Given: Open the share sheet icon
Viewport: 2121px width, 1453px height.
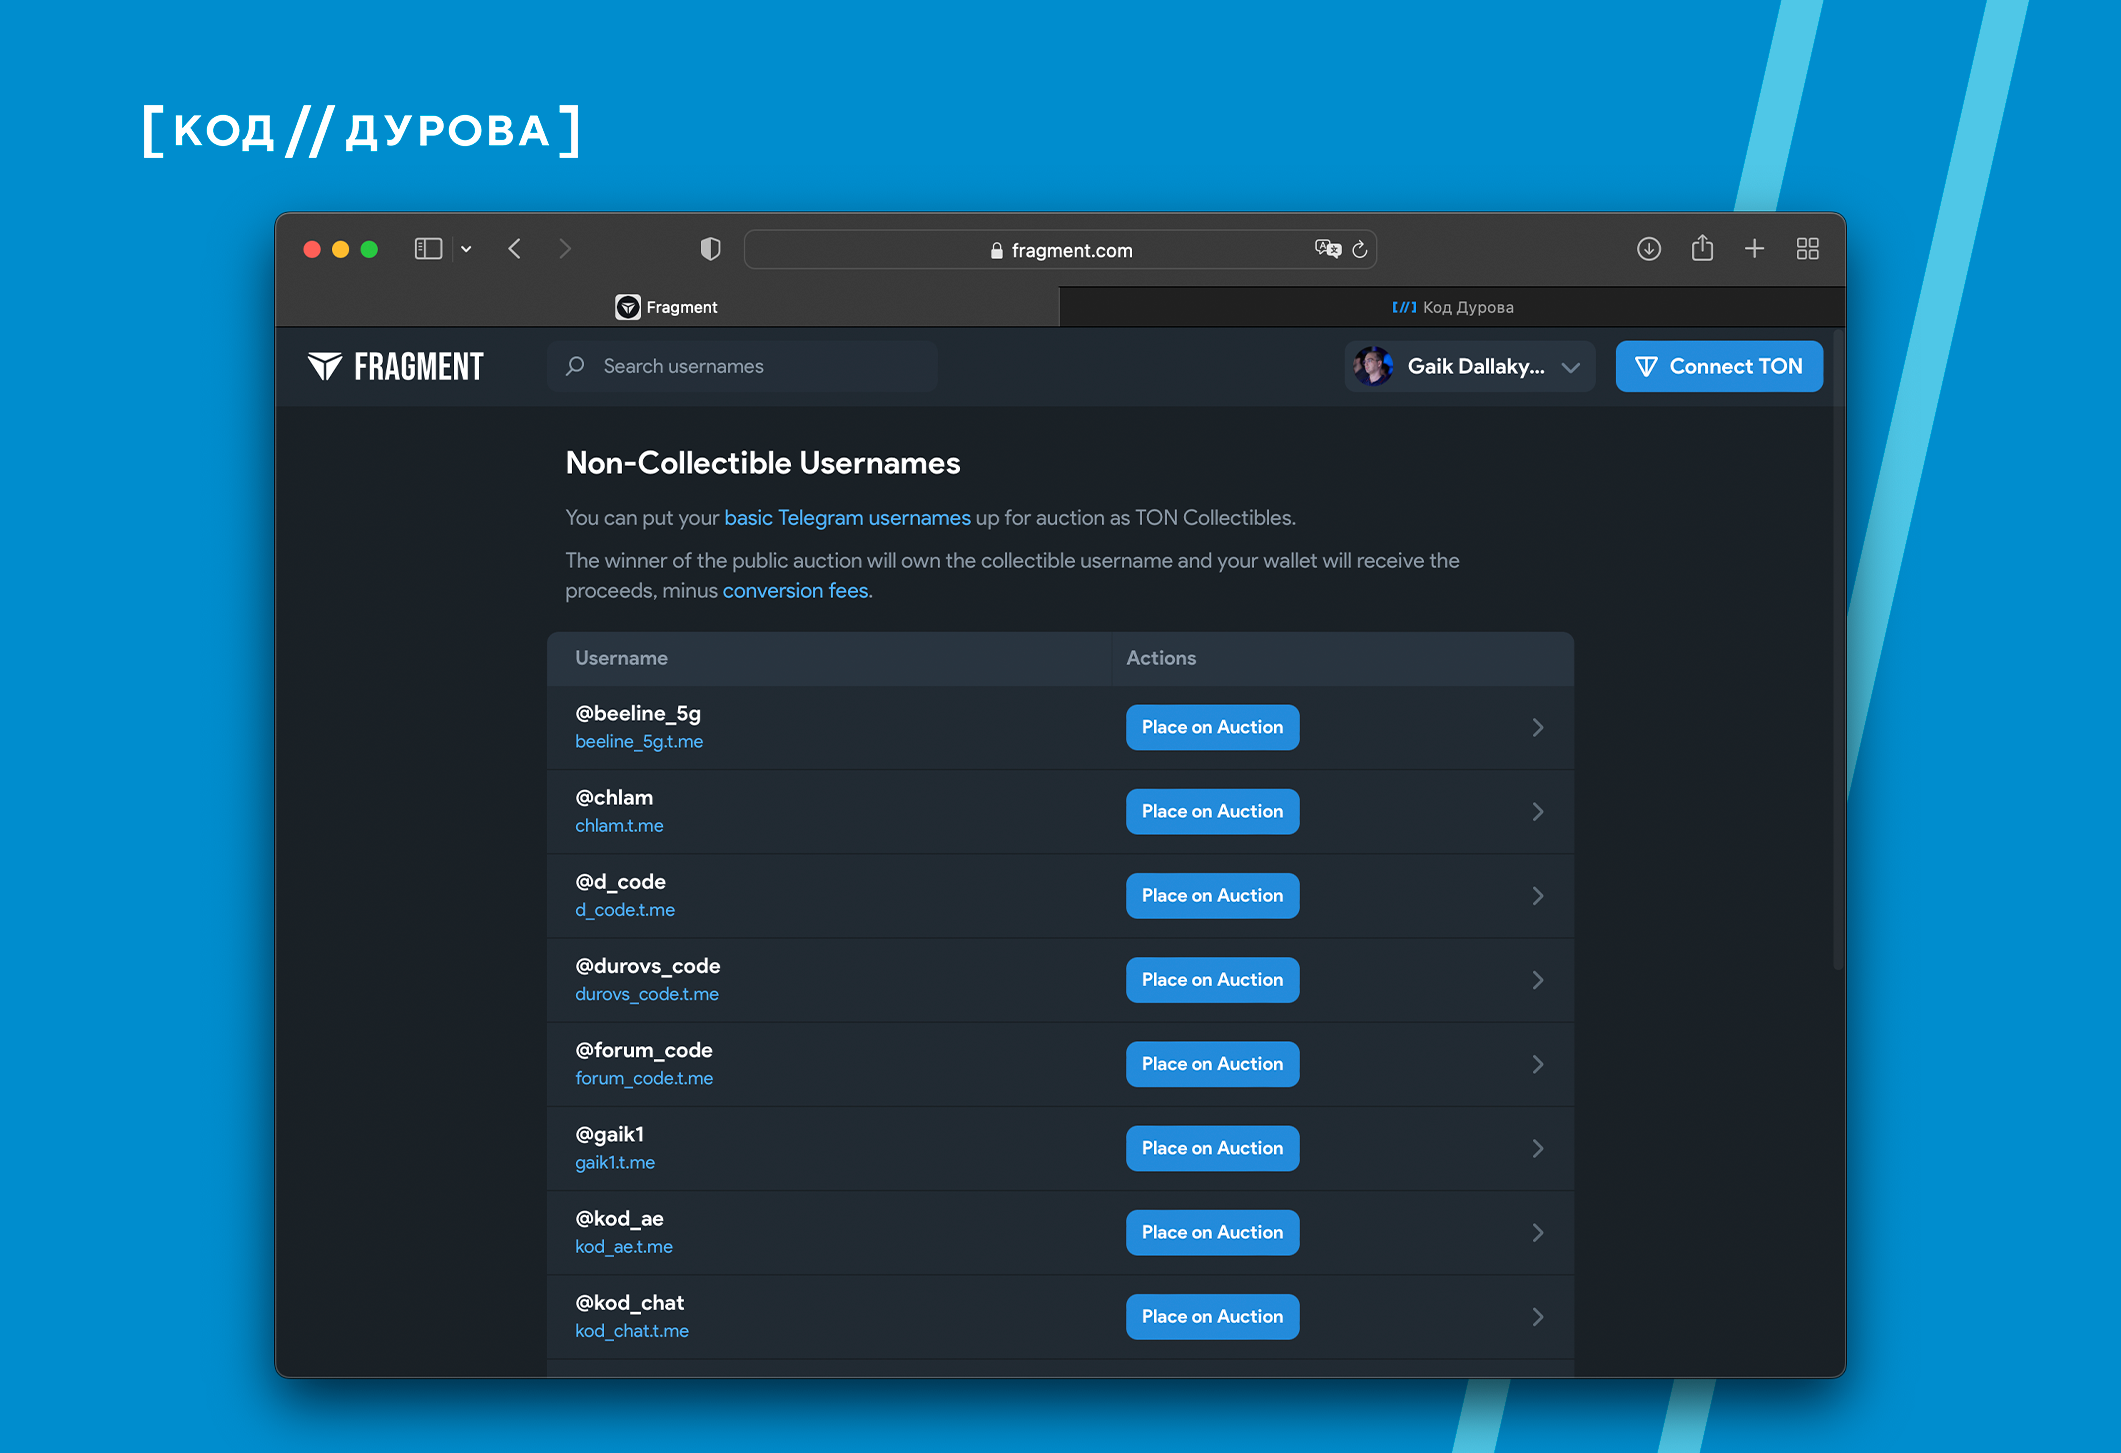Looking at the screenshot, I should click(x=1702, y=248).
